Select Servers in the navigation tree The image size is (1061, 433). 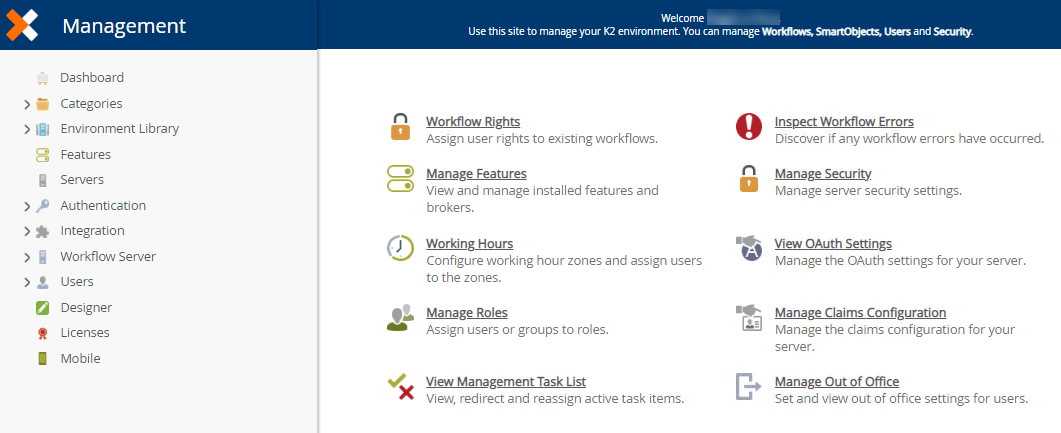click(82, 180)
